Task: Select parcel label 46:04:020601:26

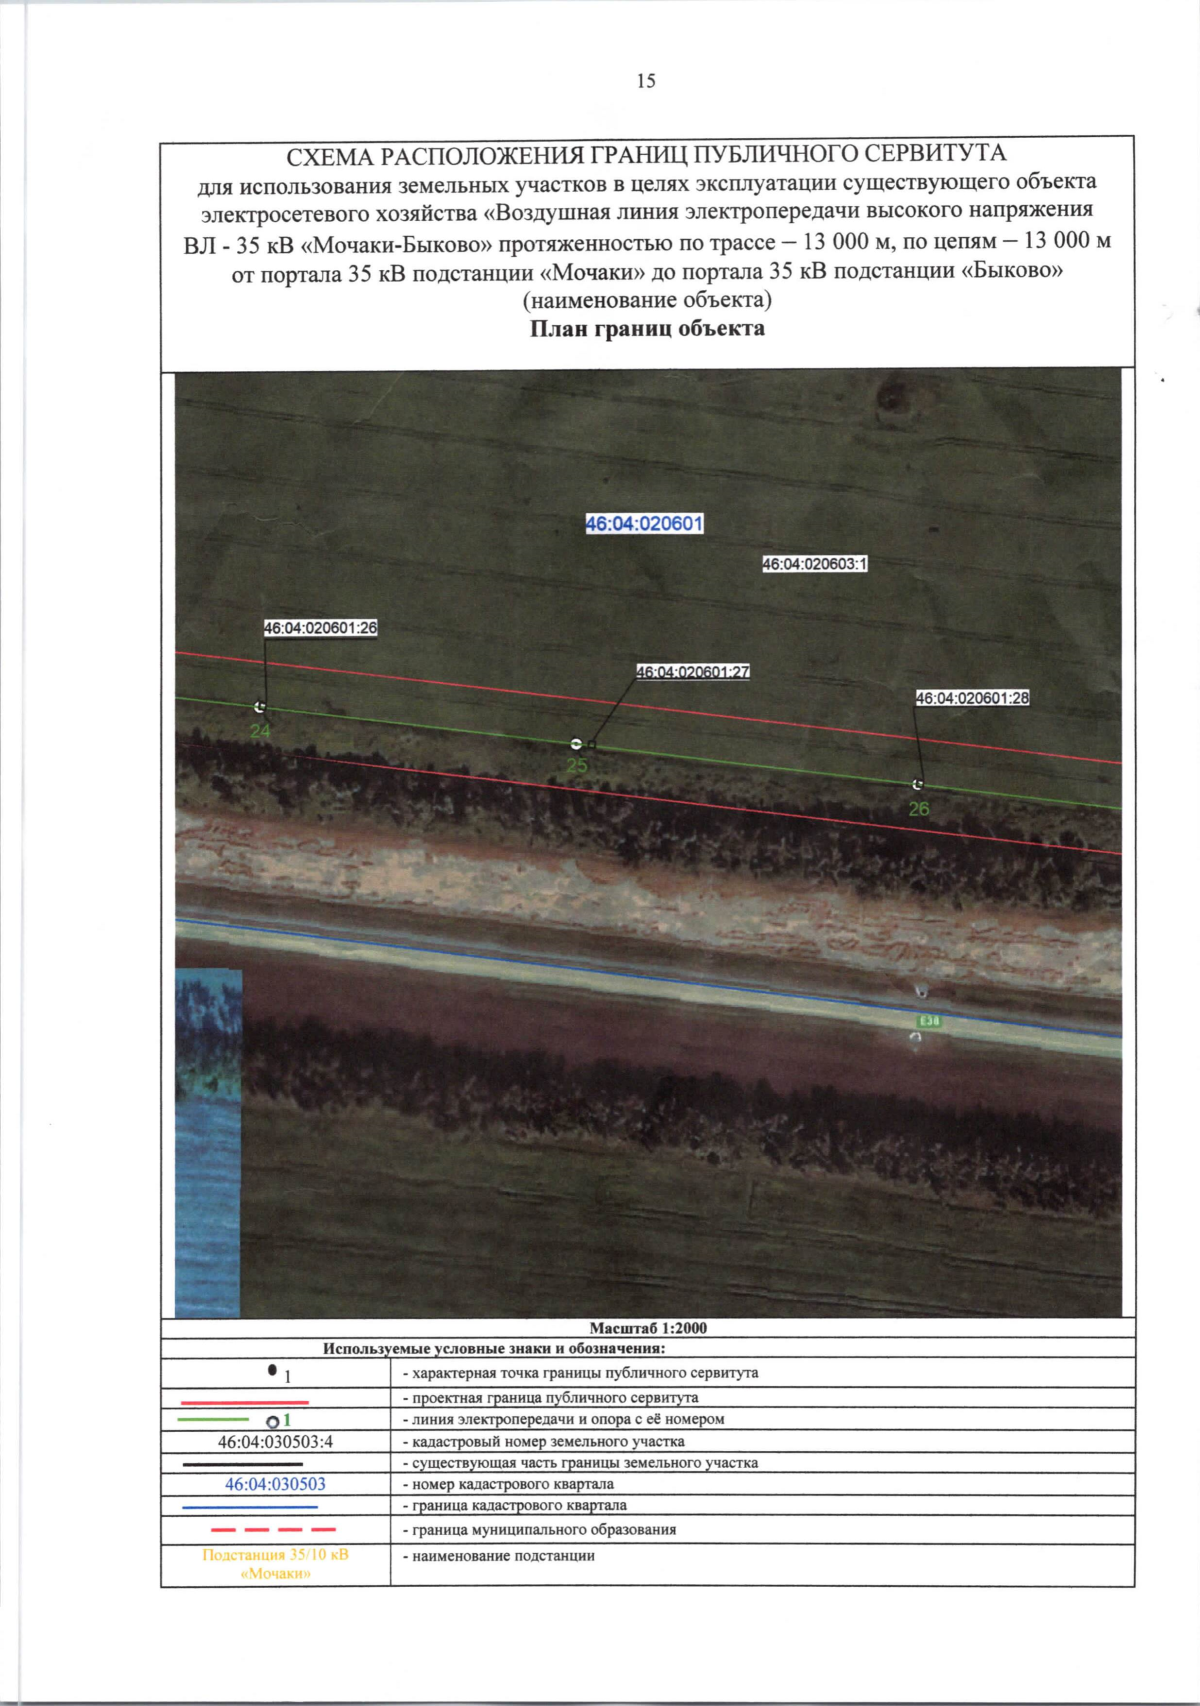Action: click(x=320, y=628)
